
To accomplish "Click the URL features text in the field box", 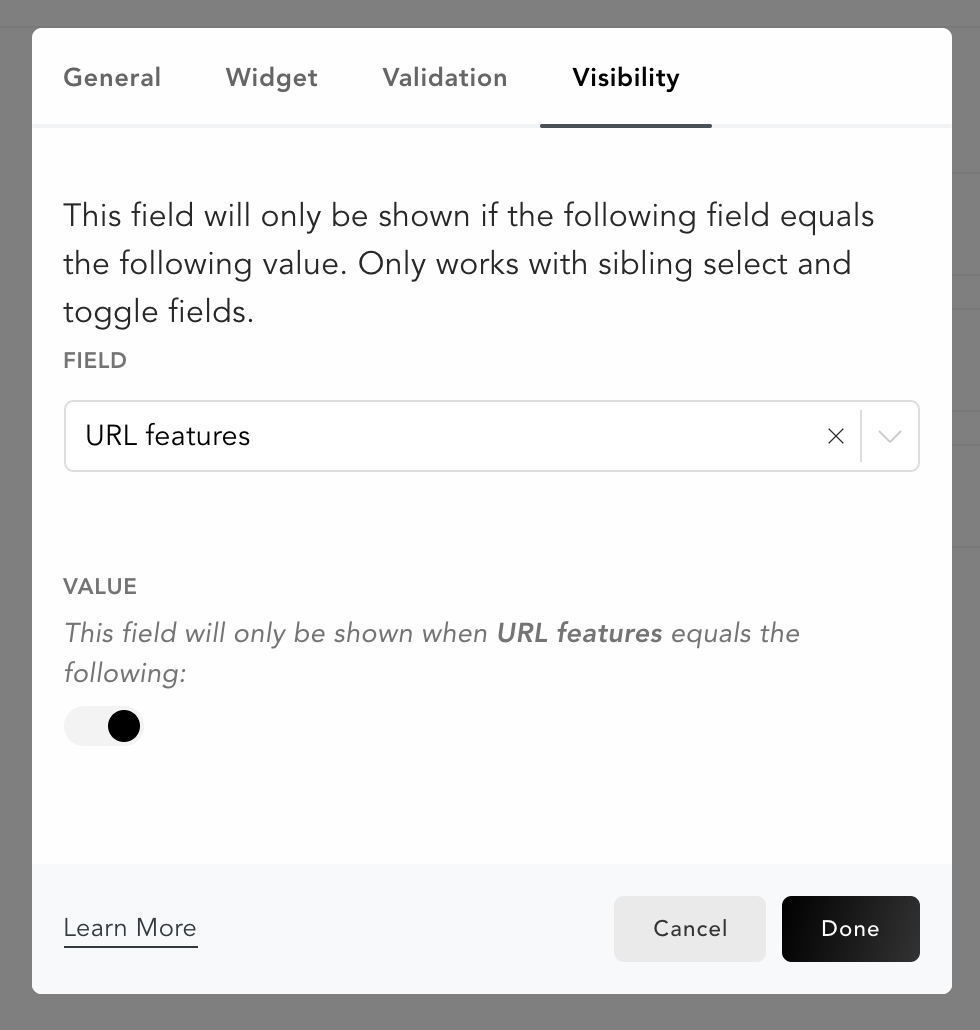I will (168, 436).
